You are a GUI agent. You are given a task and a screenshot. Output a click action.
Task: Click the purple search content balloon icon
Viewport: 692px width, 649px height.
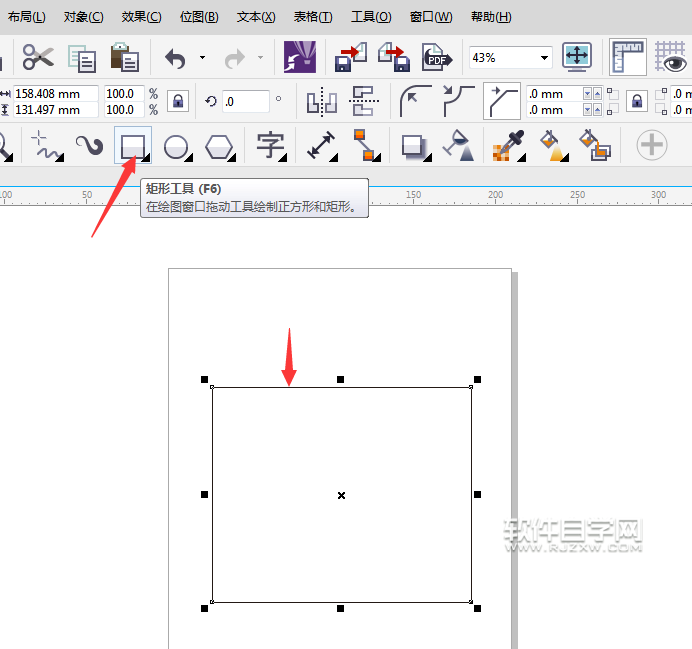(x=300, y=57)
